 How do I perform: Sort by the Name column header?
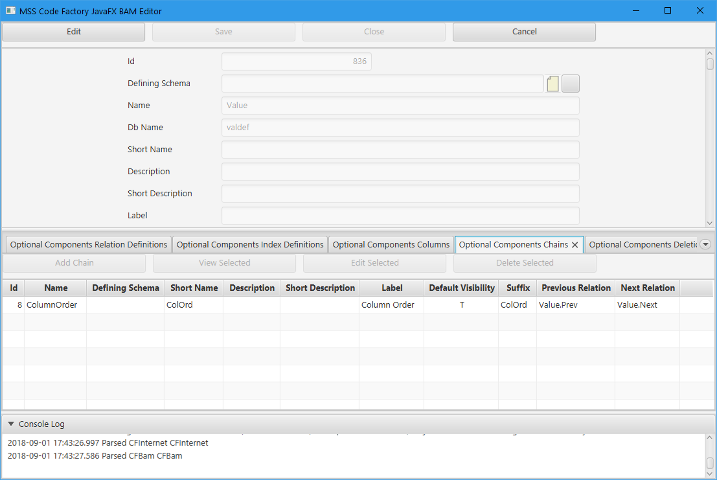(56, 288)
